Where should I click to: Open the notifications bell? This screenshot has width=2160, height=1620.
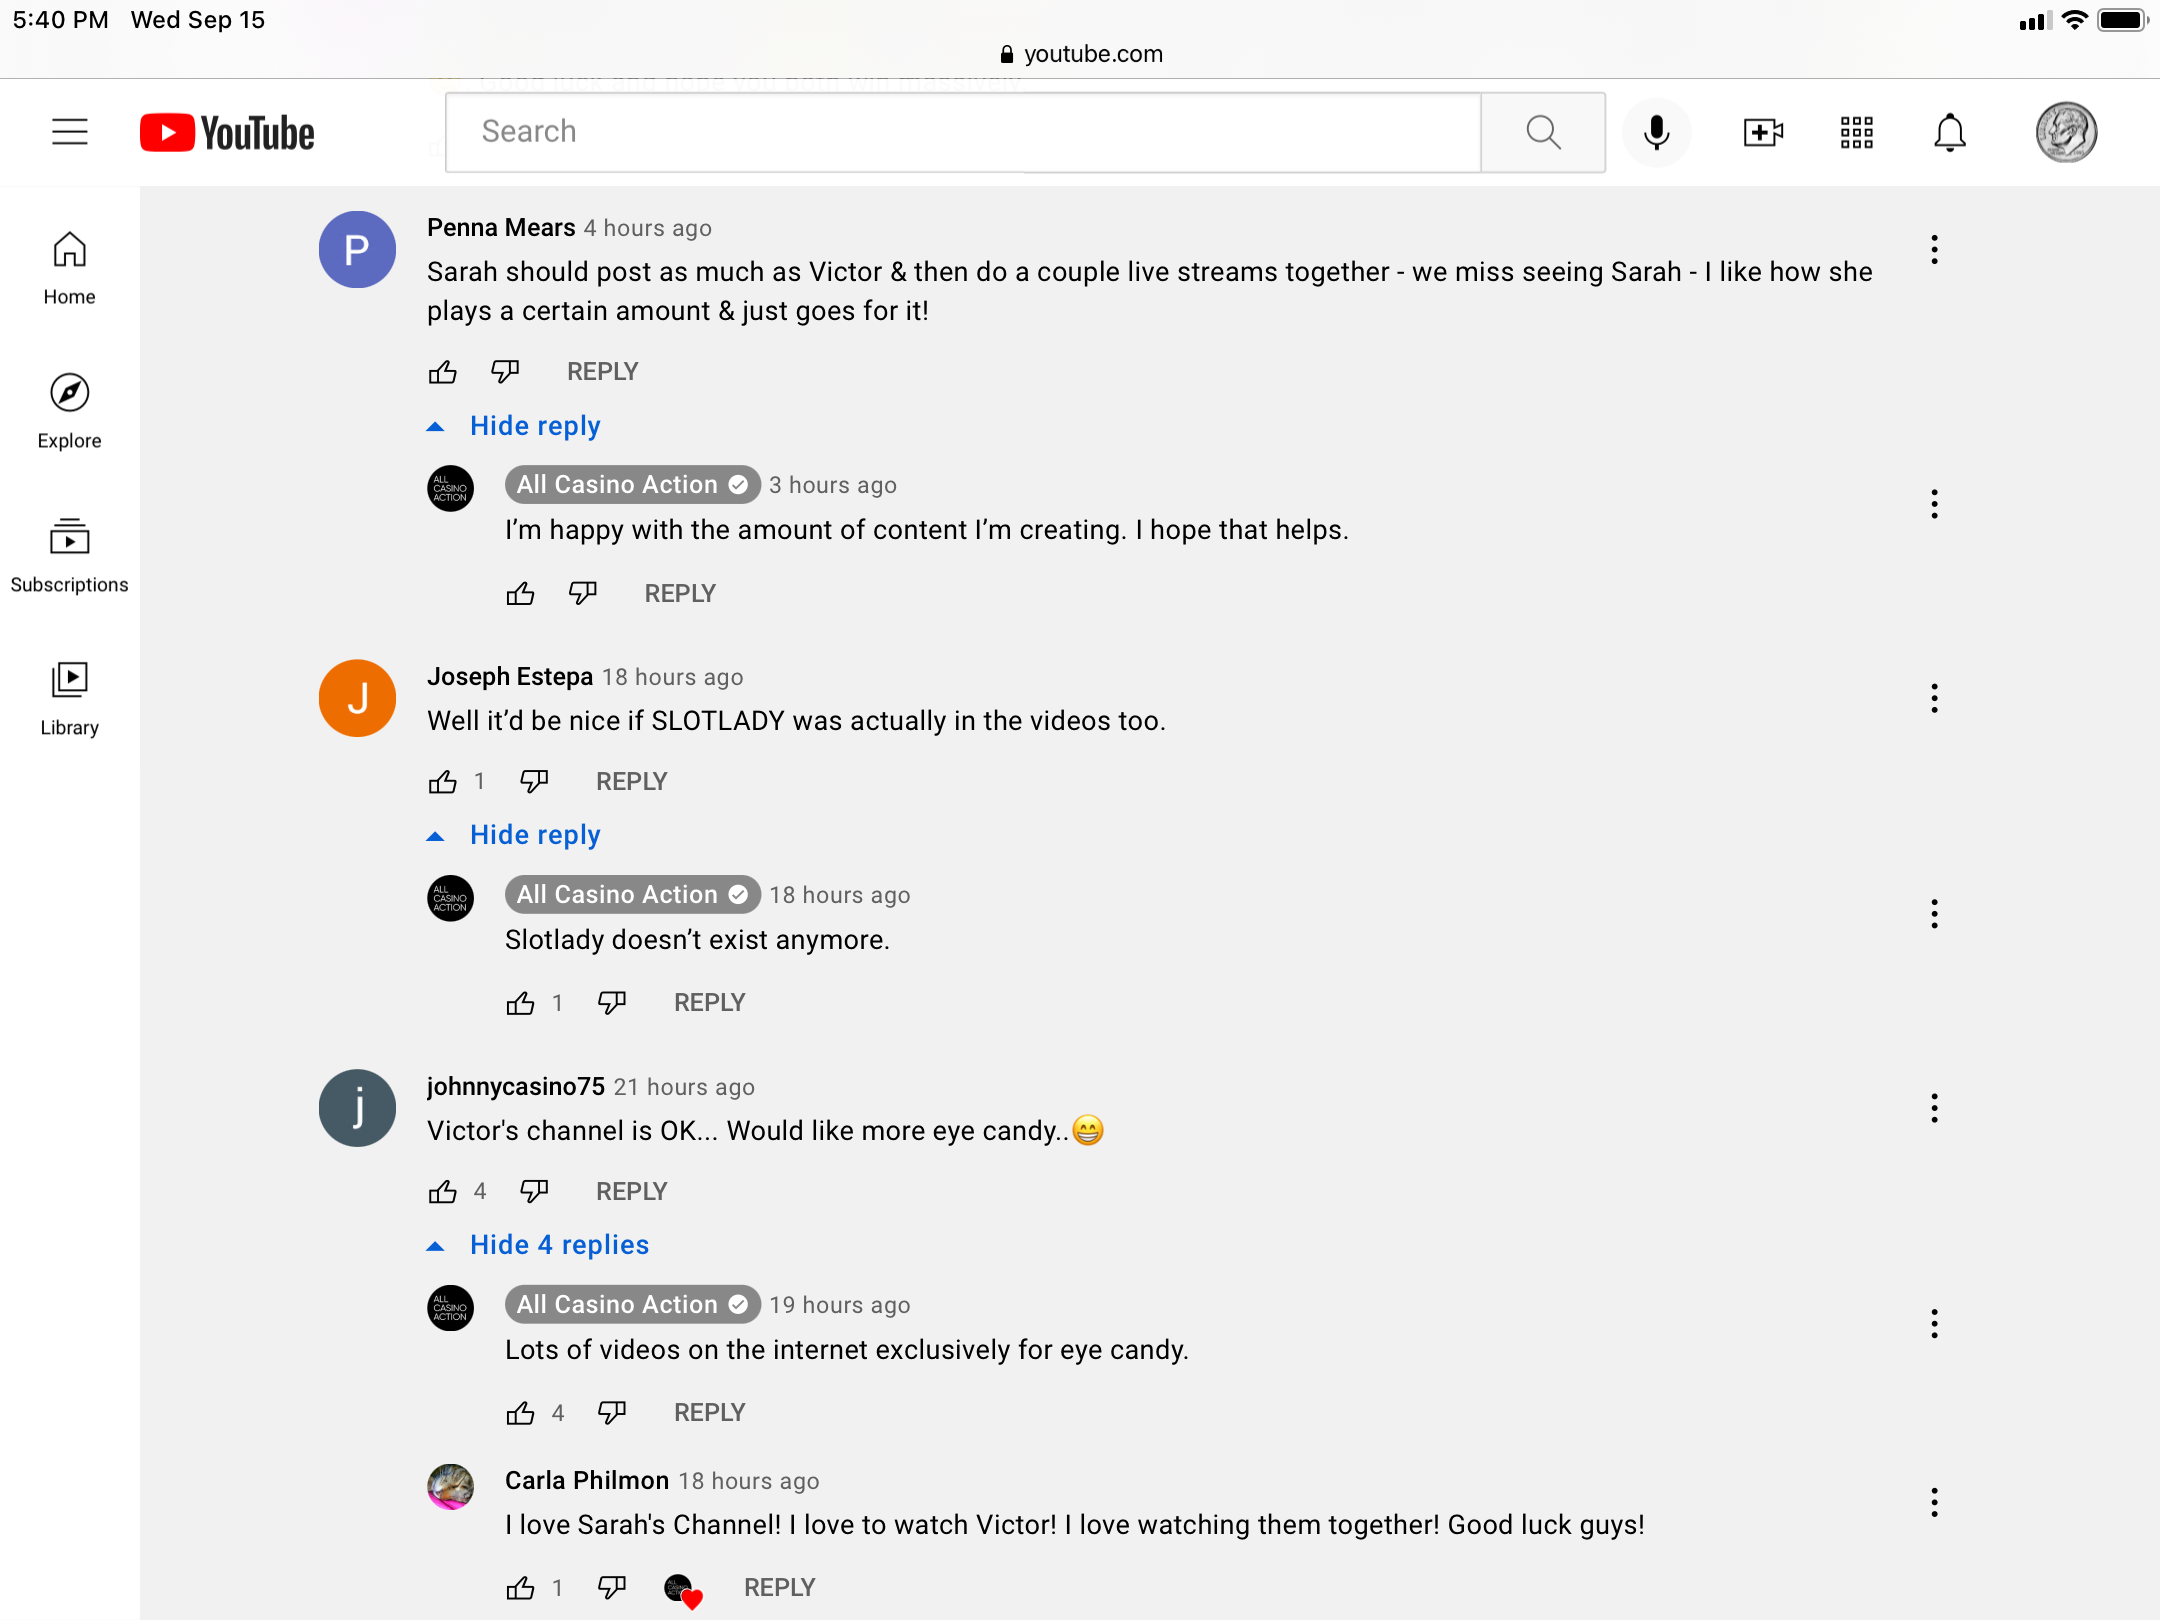(x=1949, y=132)
